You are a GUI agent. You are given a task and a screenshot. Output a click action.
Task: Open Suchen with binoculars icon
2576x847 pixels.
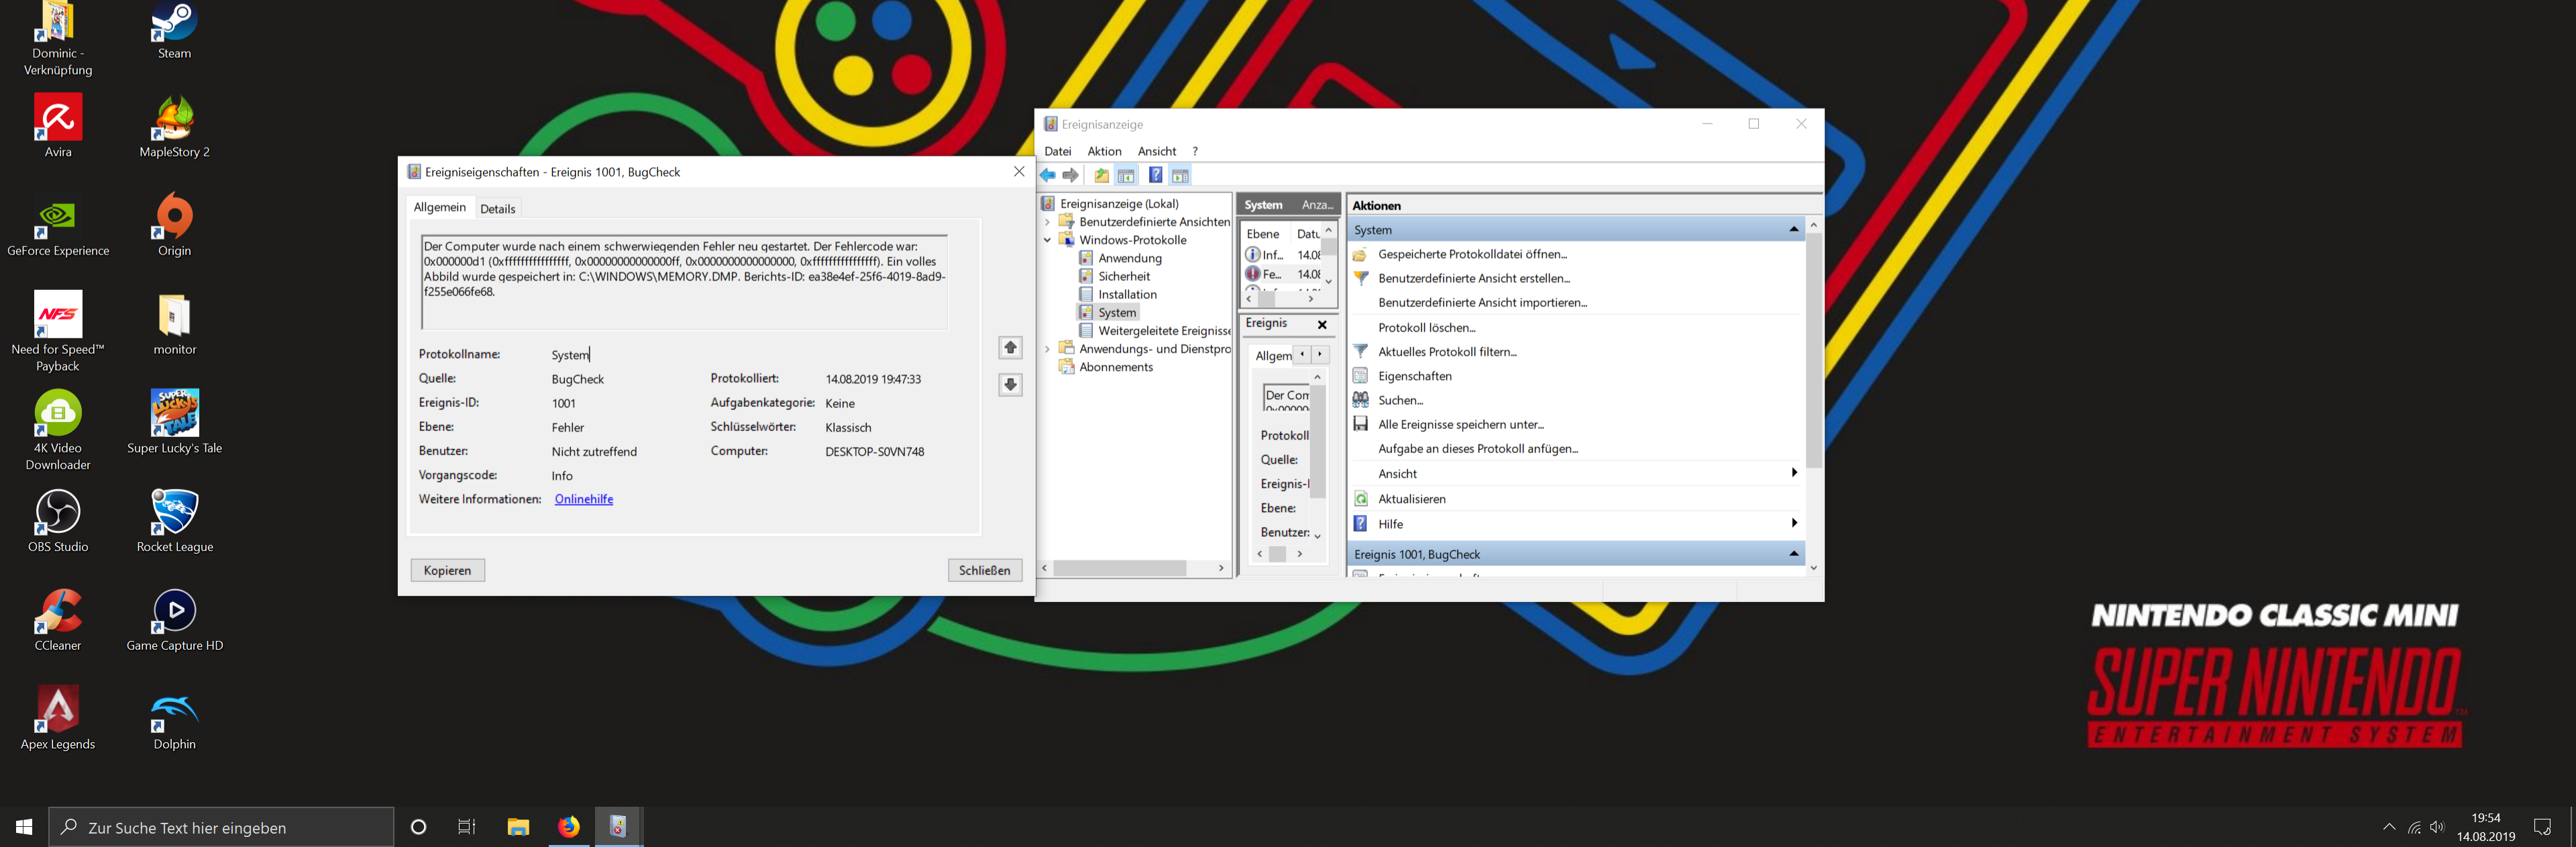(1399, 400)
